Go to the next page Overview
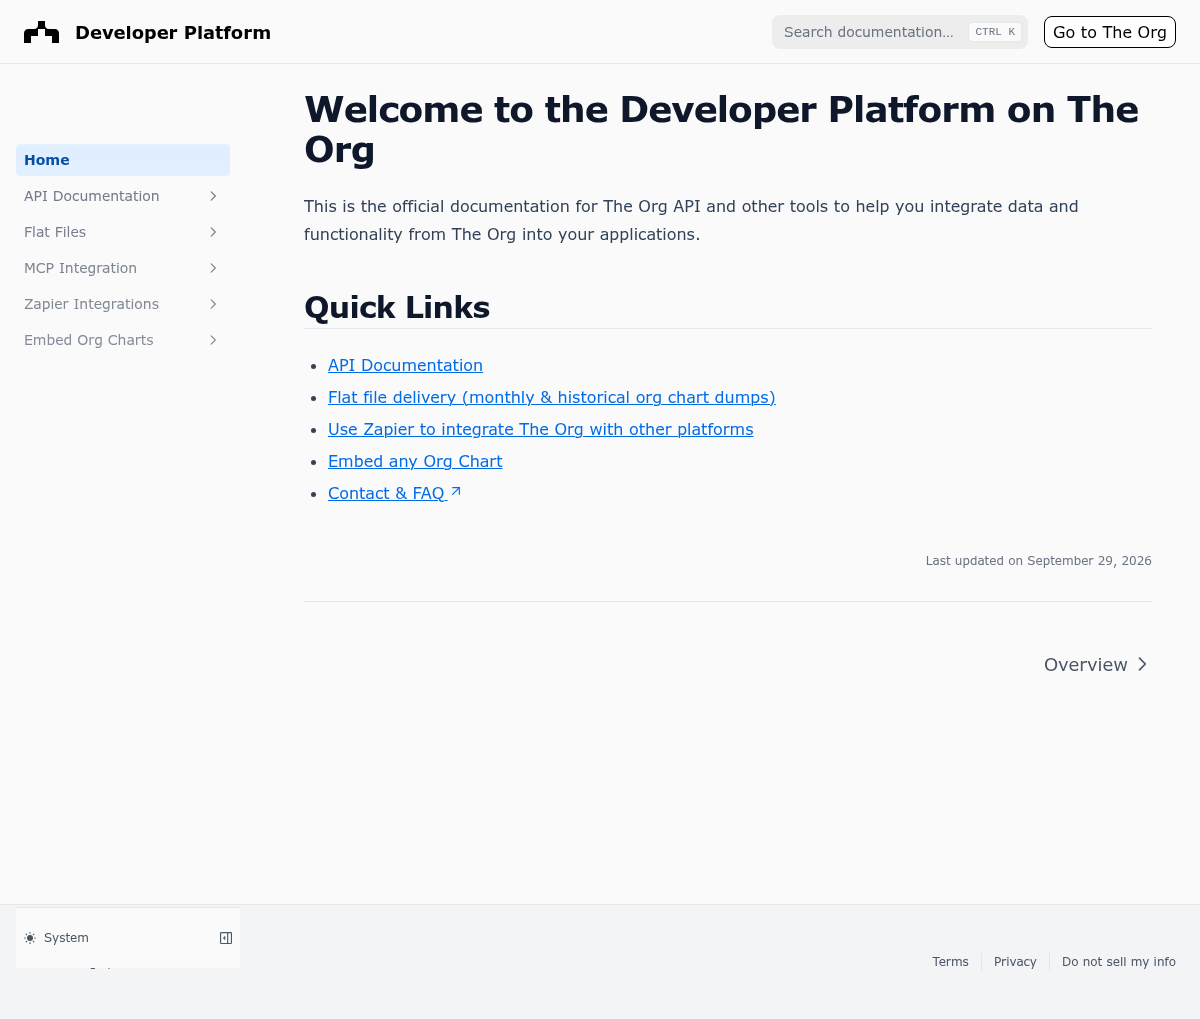The image size is (1200, 1019). click(x=1096, y=665)
